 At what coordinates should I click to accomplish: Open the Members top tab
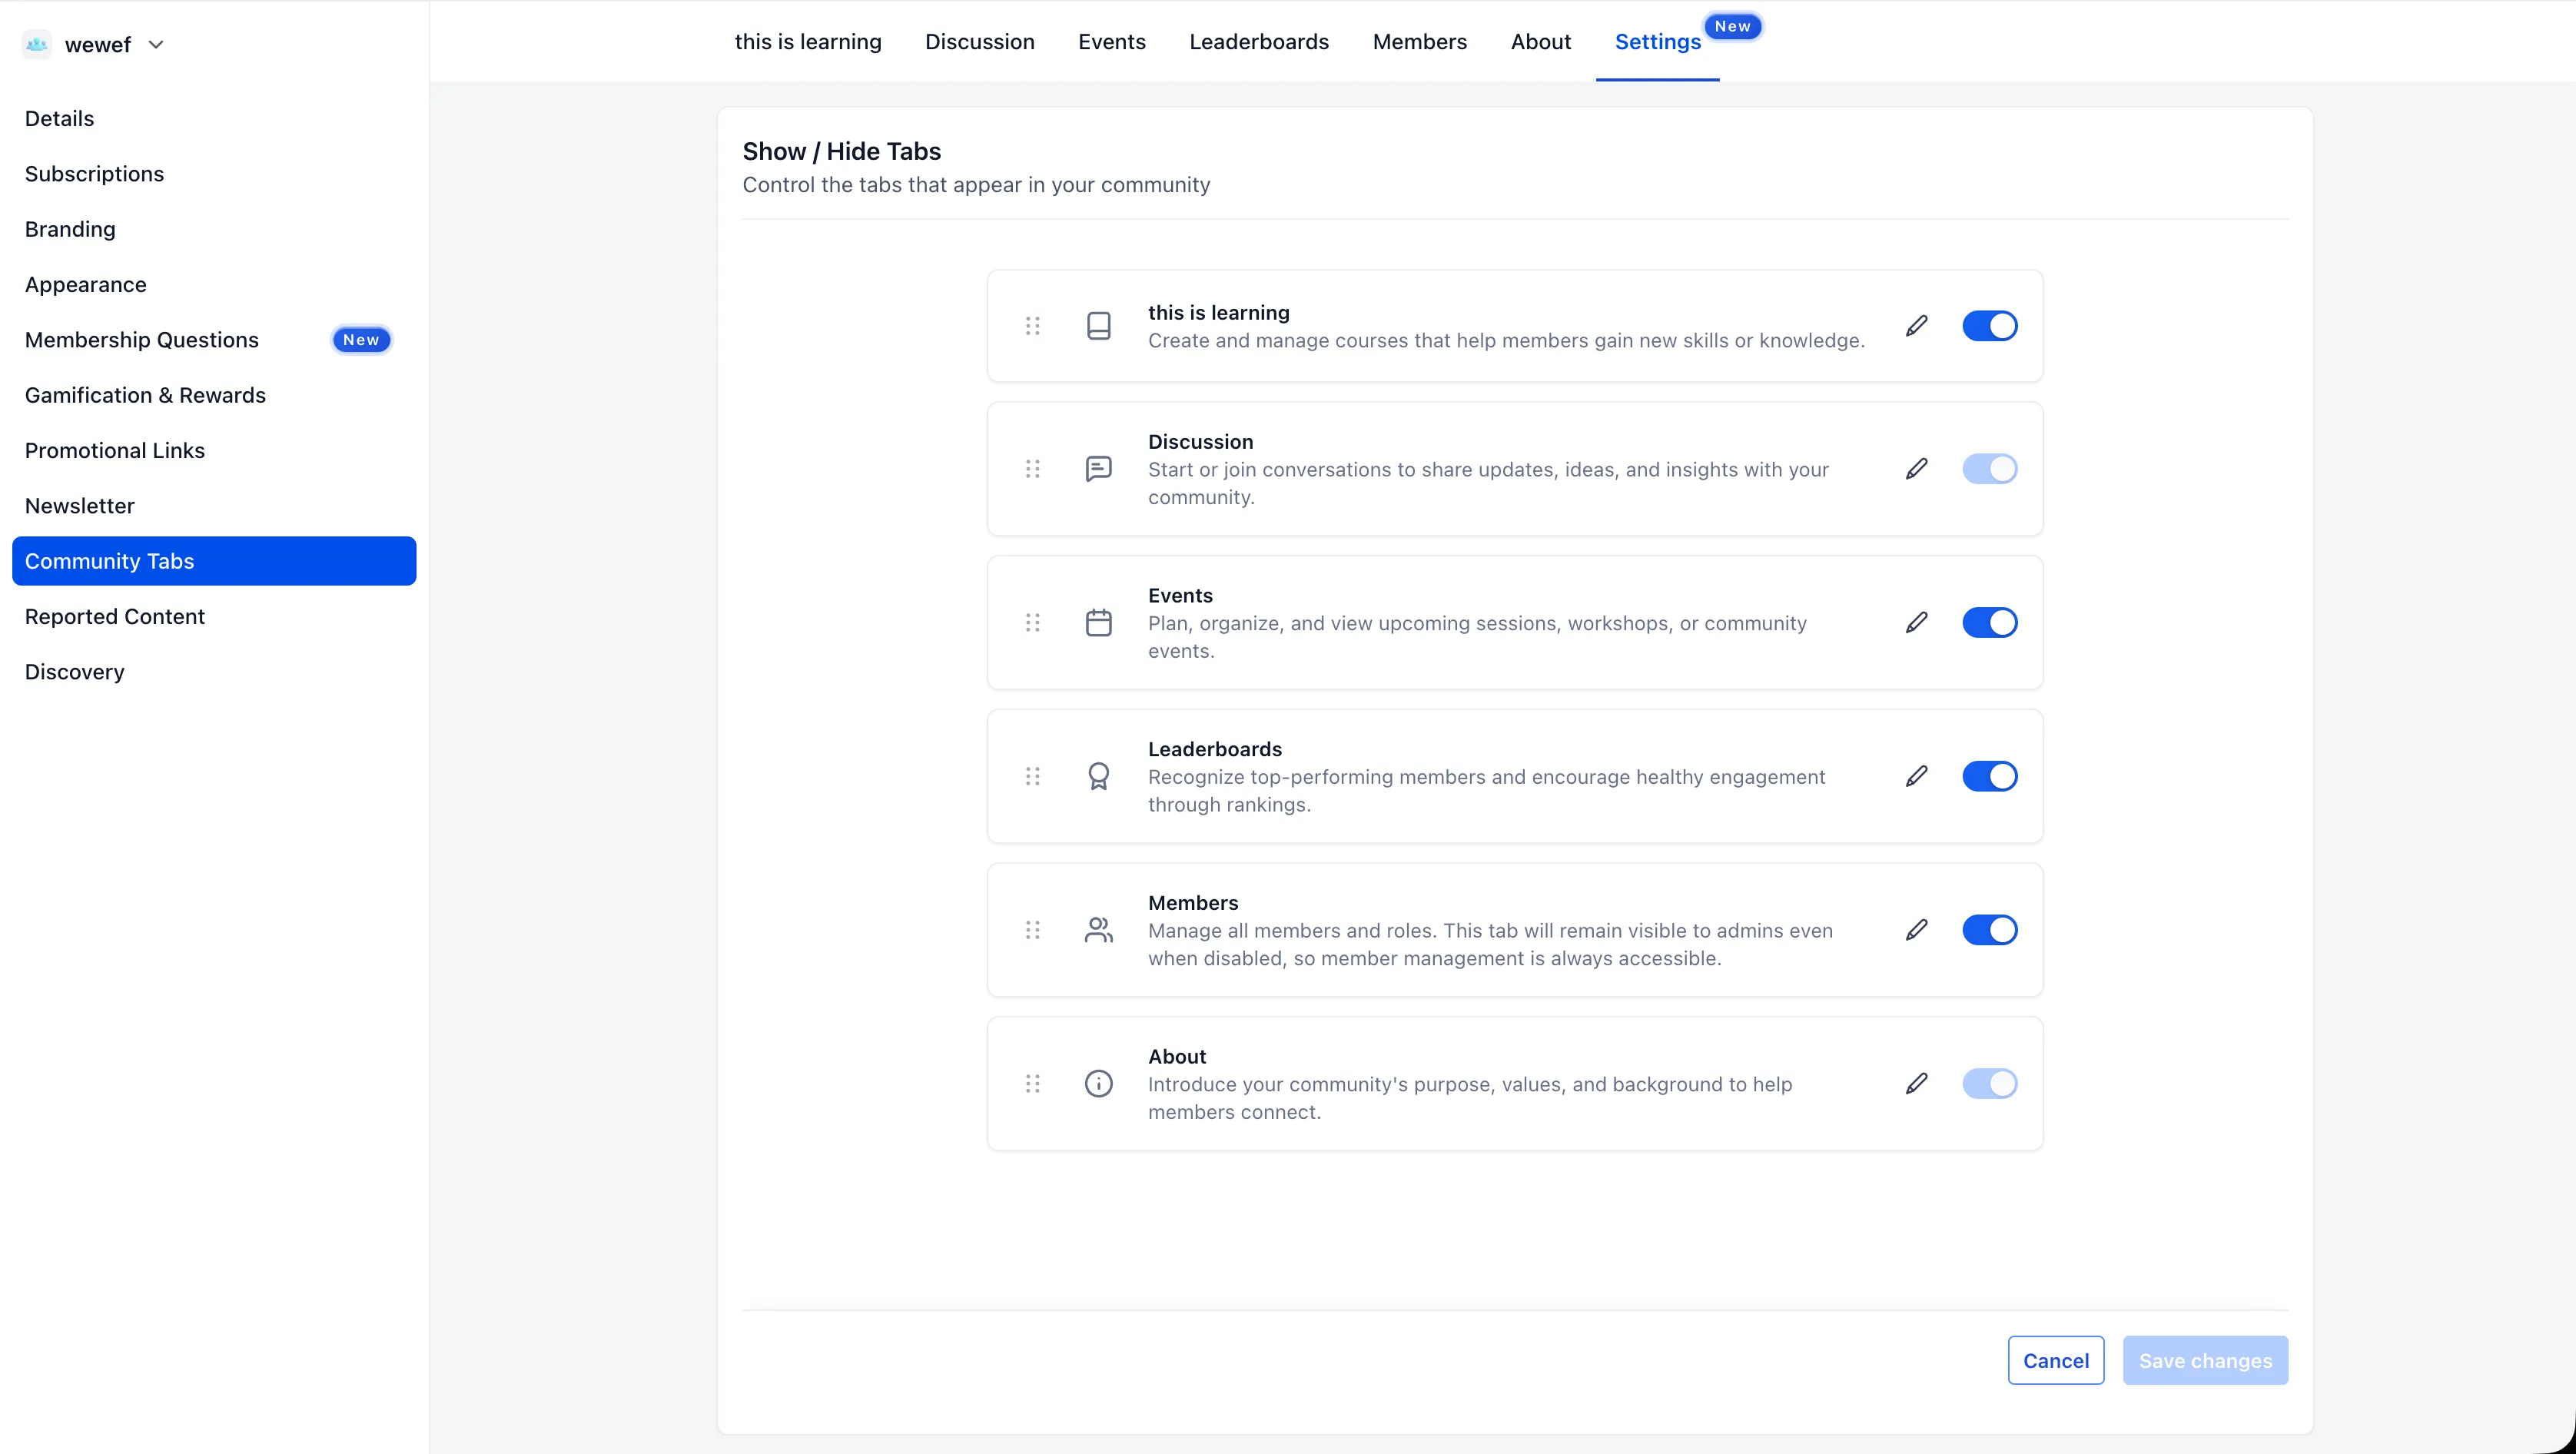1420,42
